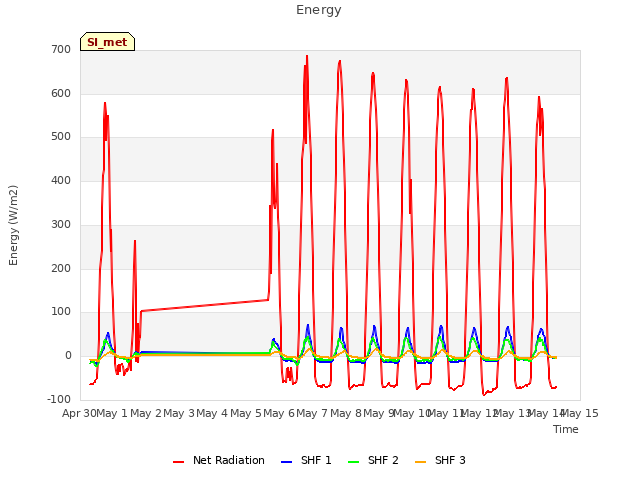Click the 700 y-axis tick value
This screenshot has height=480, width=640.
coord(61,50)
